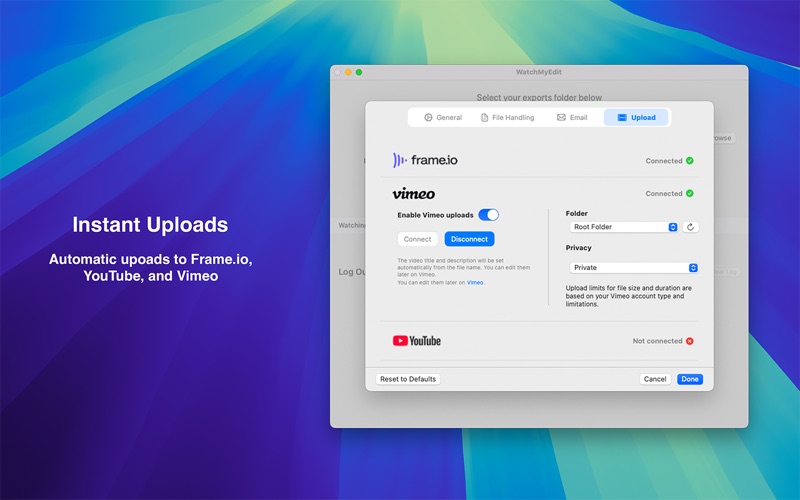Toggle the Enable Vimeo uploads switch
This screenshot has height=500, width=800.
click(x=488, y=215)
